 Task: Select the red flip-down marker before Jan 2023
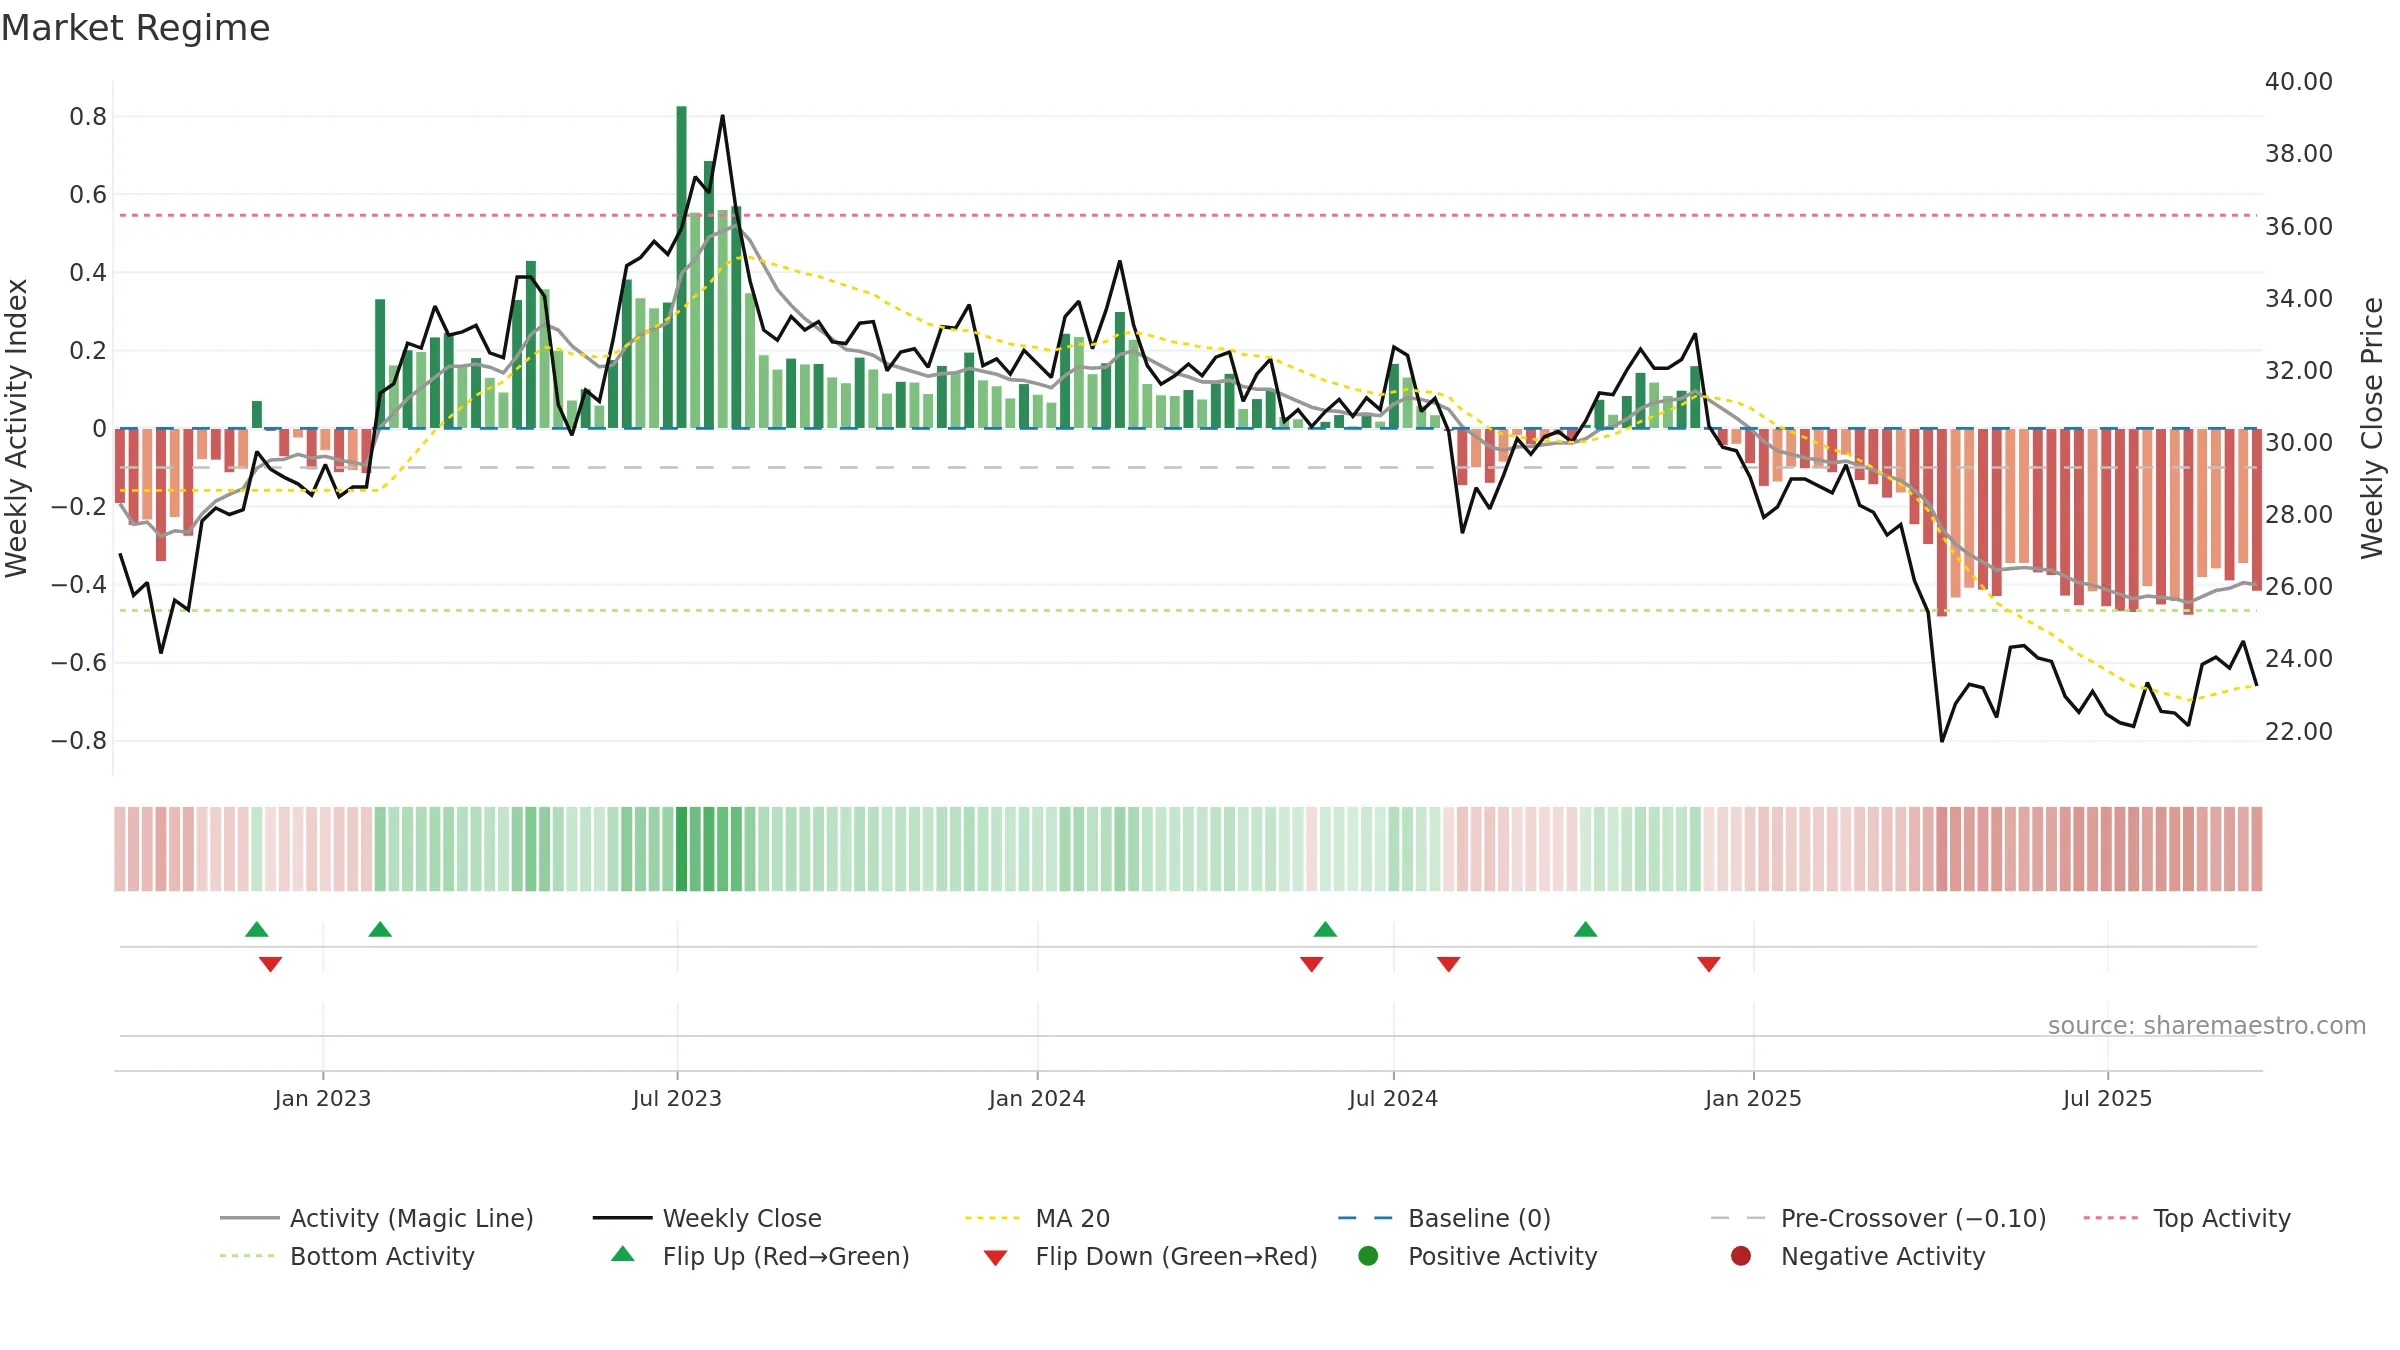pyautogui.click(x=271, y=964)
